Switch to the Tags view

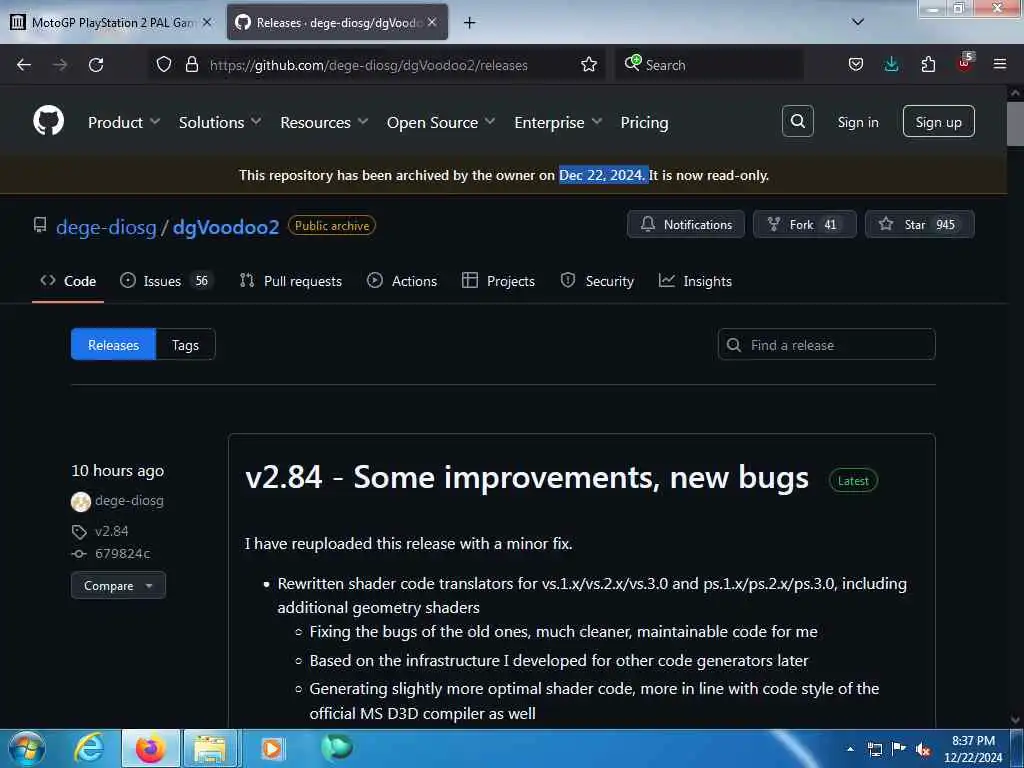pos(185,344)
